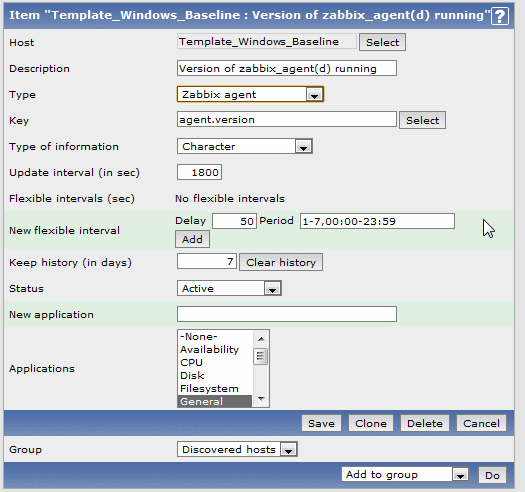Click the Delay input showing 50

point(234,221)
